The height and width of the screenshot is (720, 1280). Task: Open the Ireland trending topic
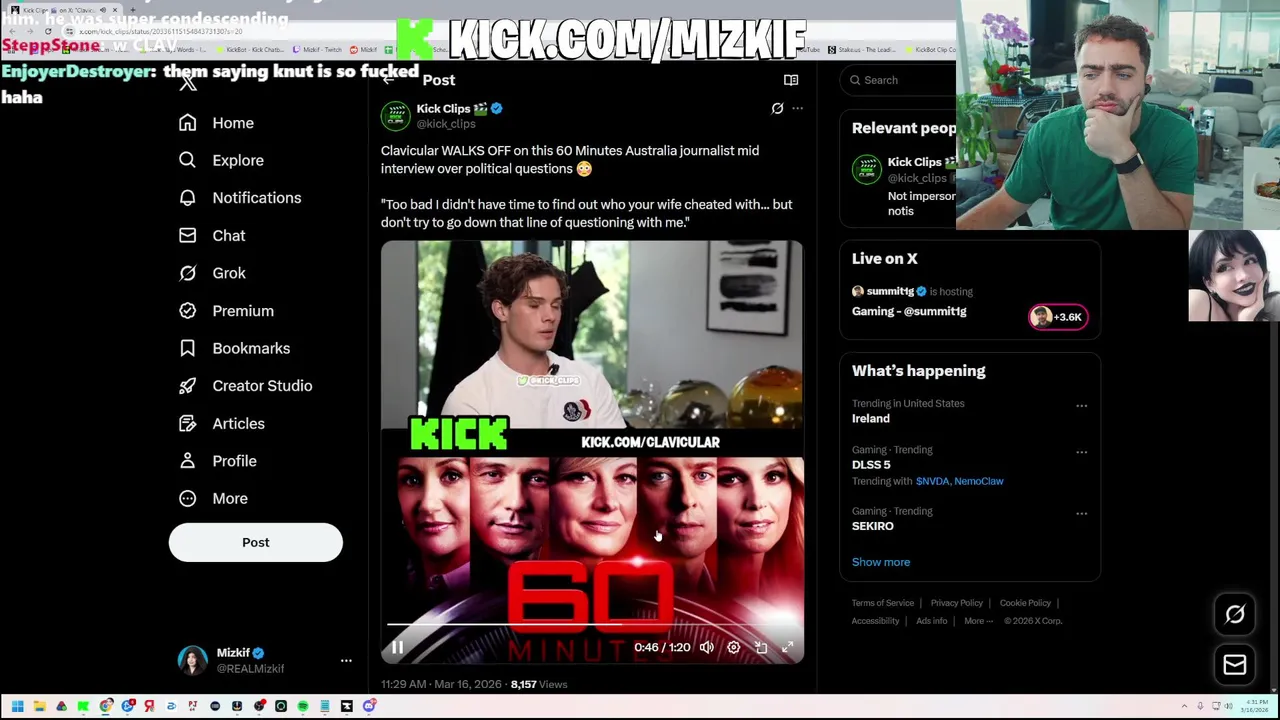click(x=870, y=419)
